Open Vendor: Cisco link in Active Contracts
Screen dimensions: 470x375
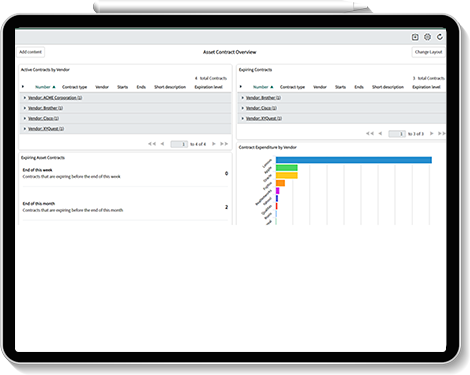(x=43, y=118)
